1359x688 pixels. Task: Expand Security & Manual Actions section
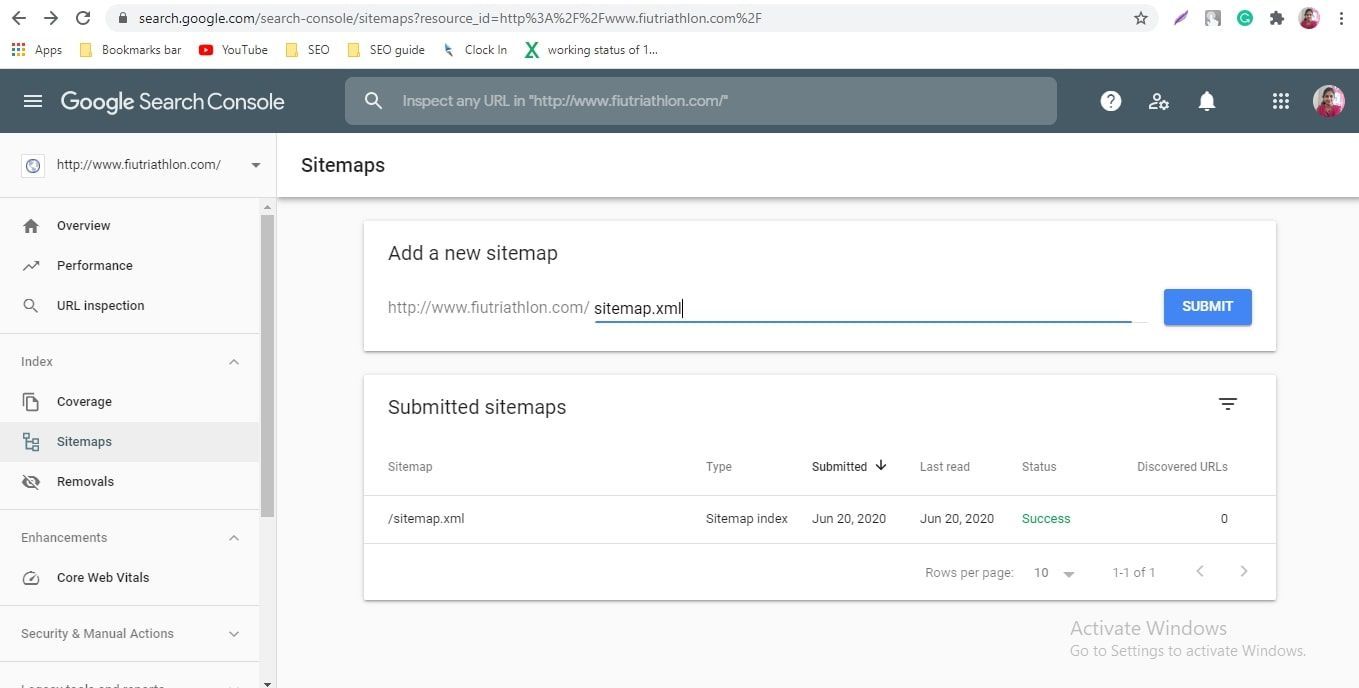pyautogui.click(x=234, y=634)
